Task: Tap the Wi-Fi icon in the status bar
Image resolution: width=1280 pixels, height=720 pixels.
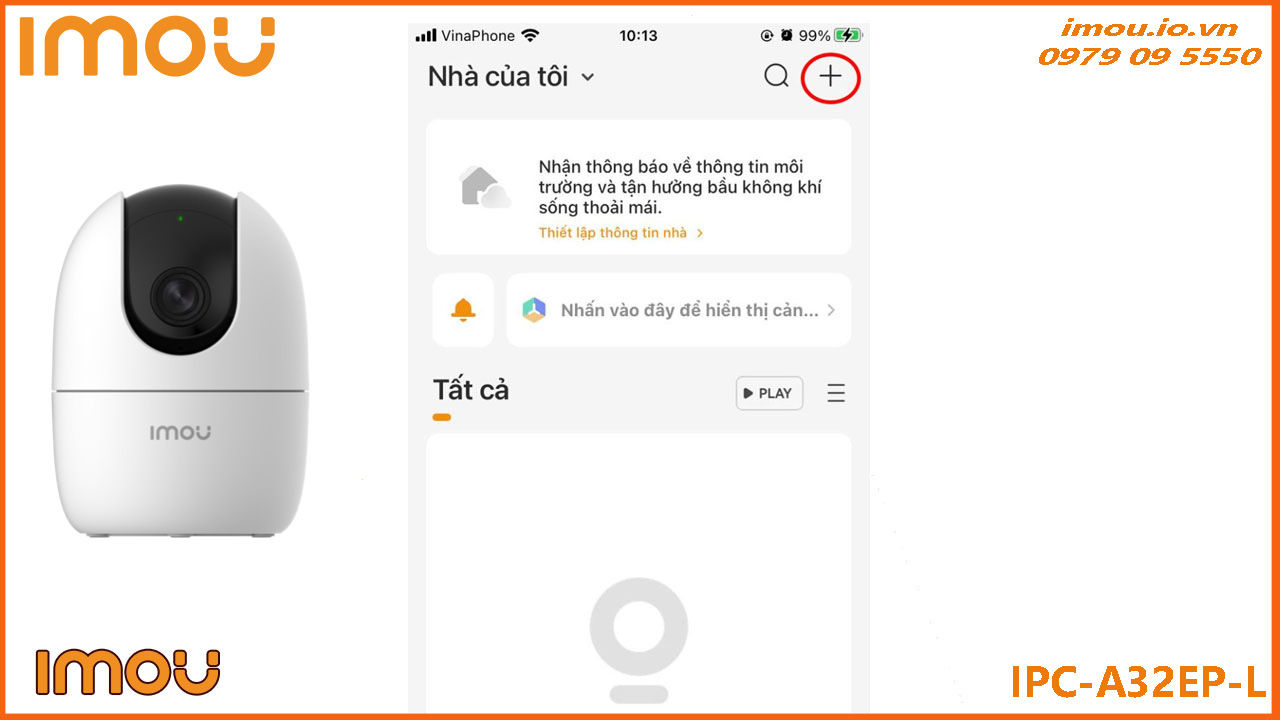Action: 530,35
